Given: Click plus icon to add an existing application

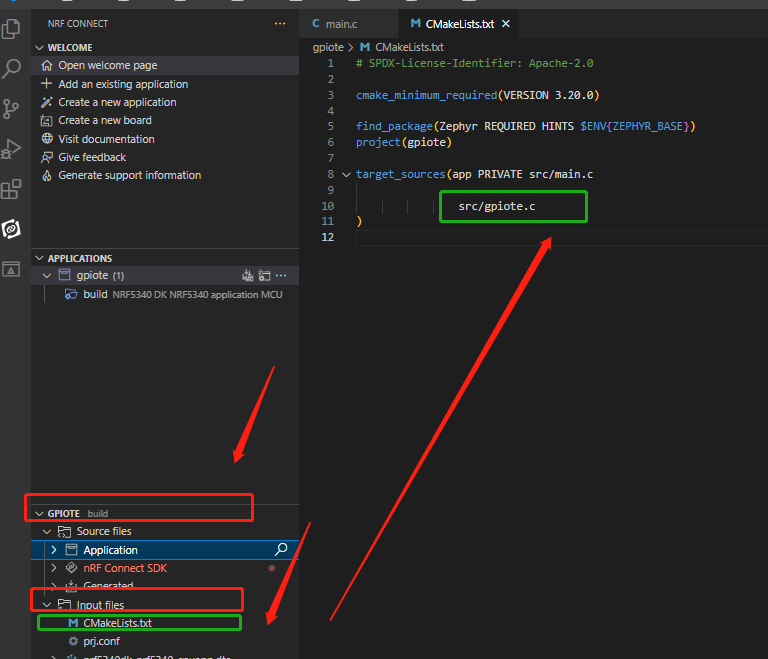Looking at the screenshot, I should 47,84.
